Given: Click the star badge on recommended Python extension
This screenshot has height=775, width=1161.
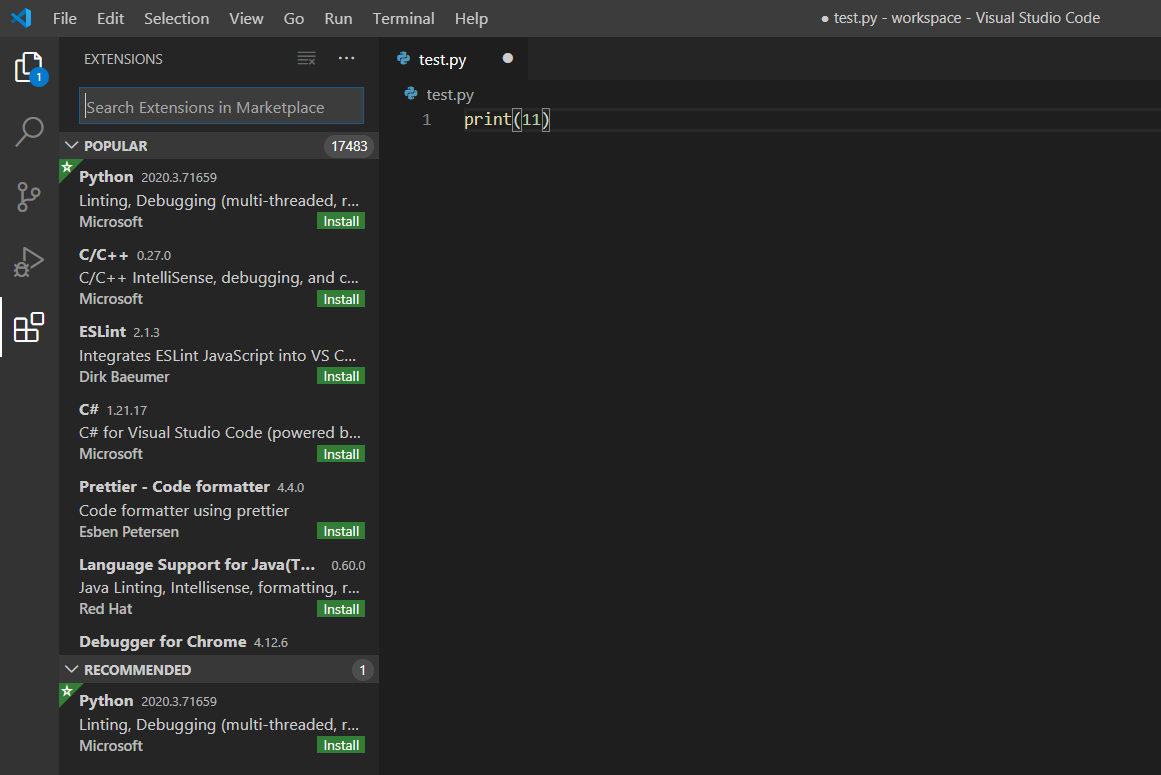Looking at the screenshot, I should pyautogui.click(x=67, y=691).
